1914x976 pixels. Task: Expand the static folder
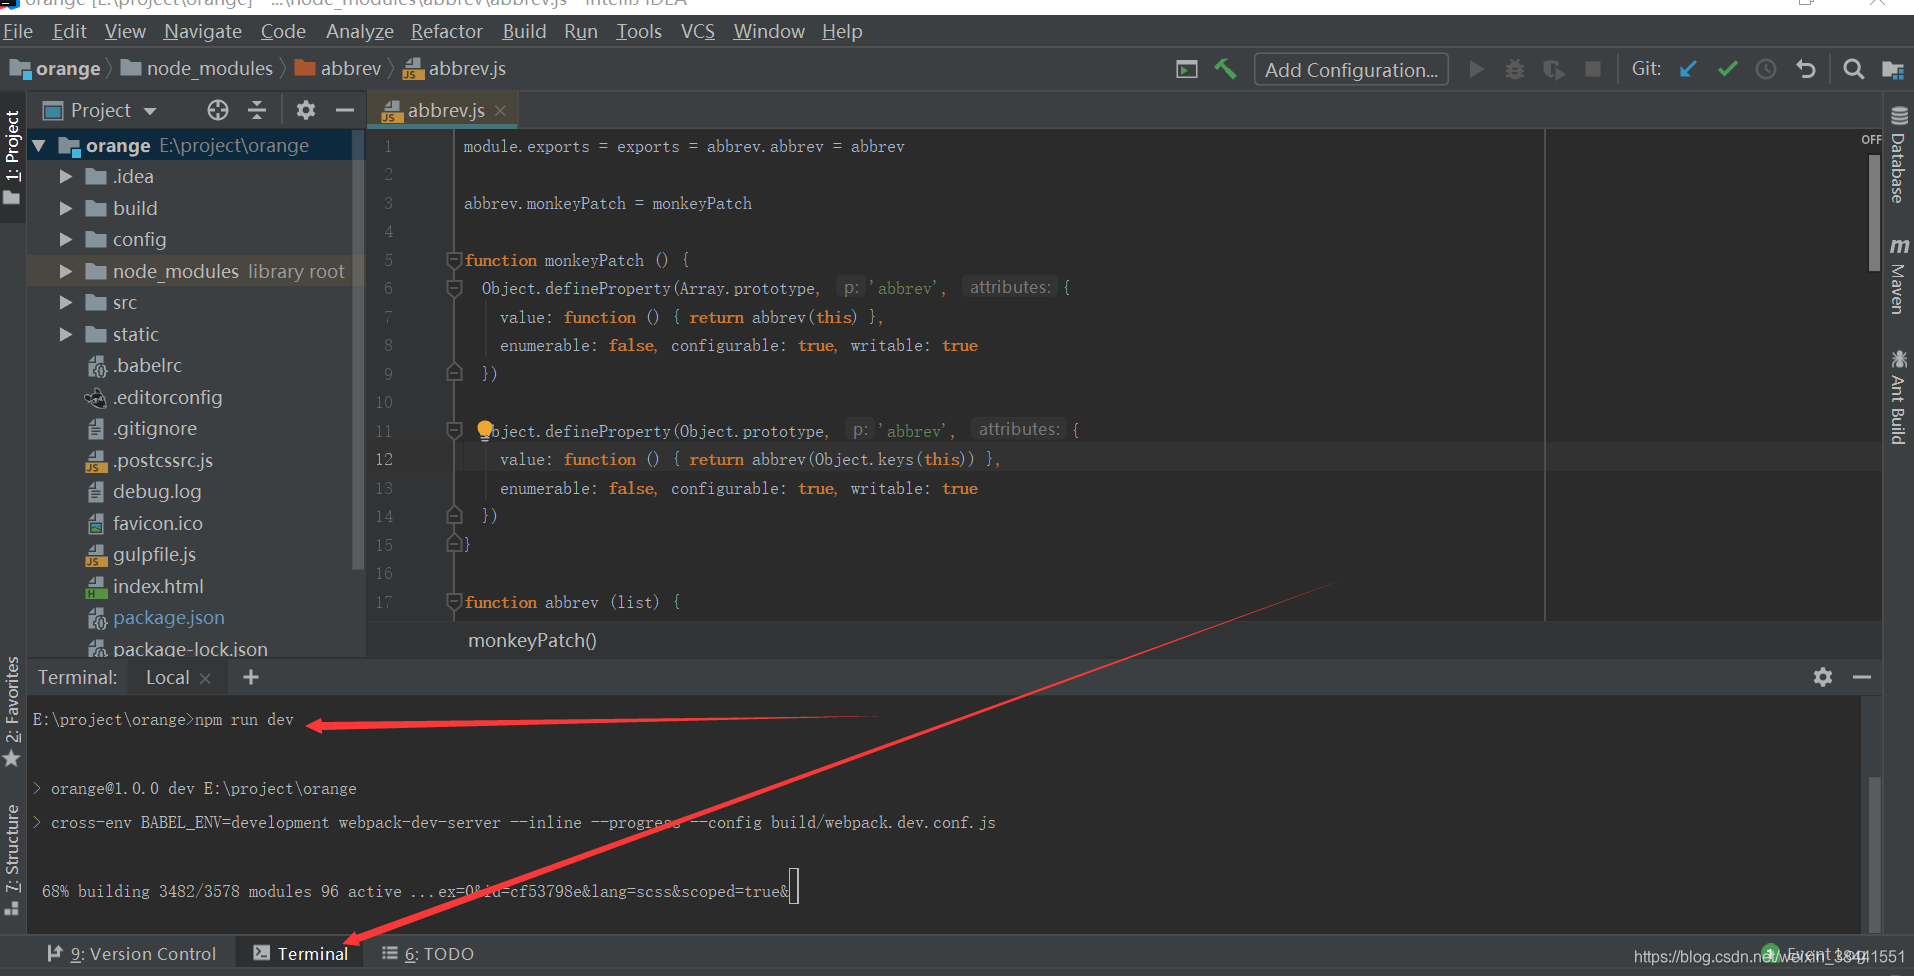pos(66,334)
